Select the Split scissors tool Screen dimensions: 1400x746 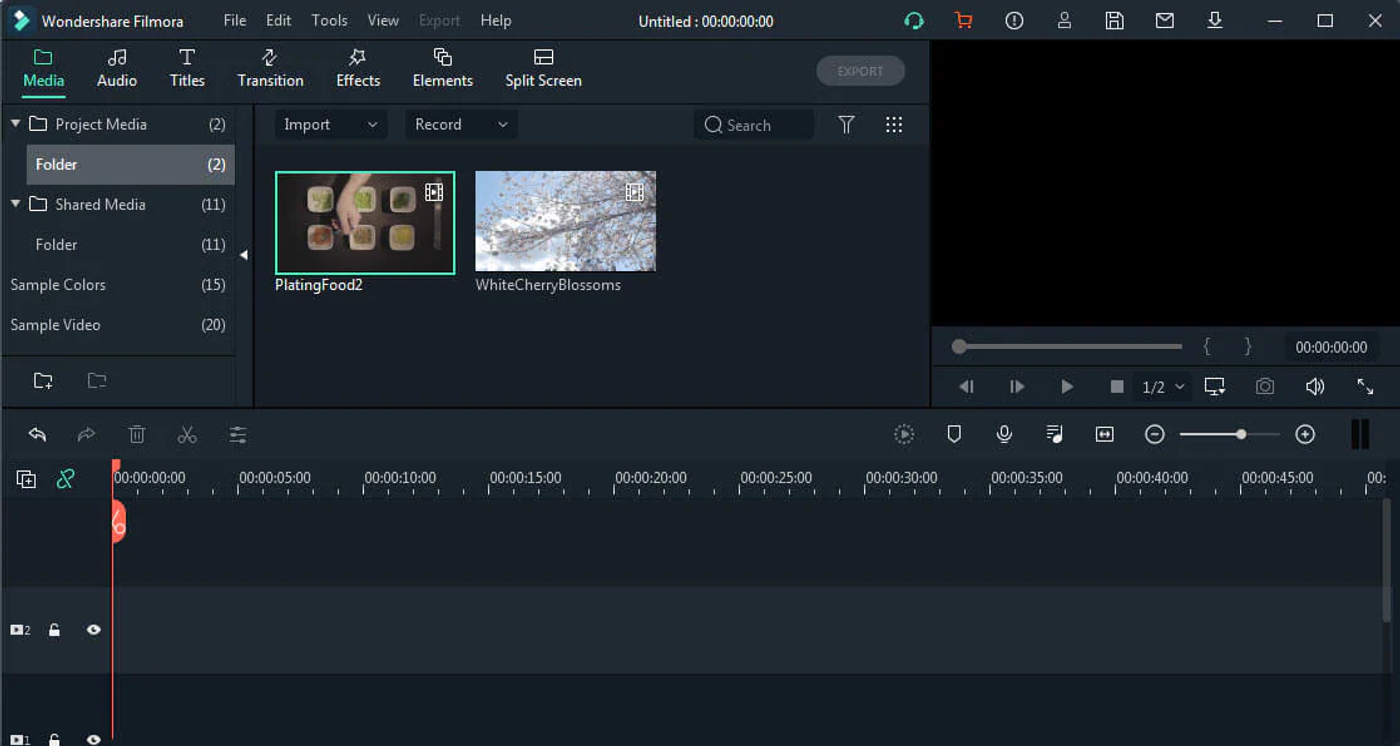click(x=186, y=434)
